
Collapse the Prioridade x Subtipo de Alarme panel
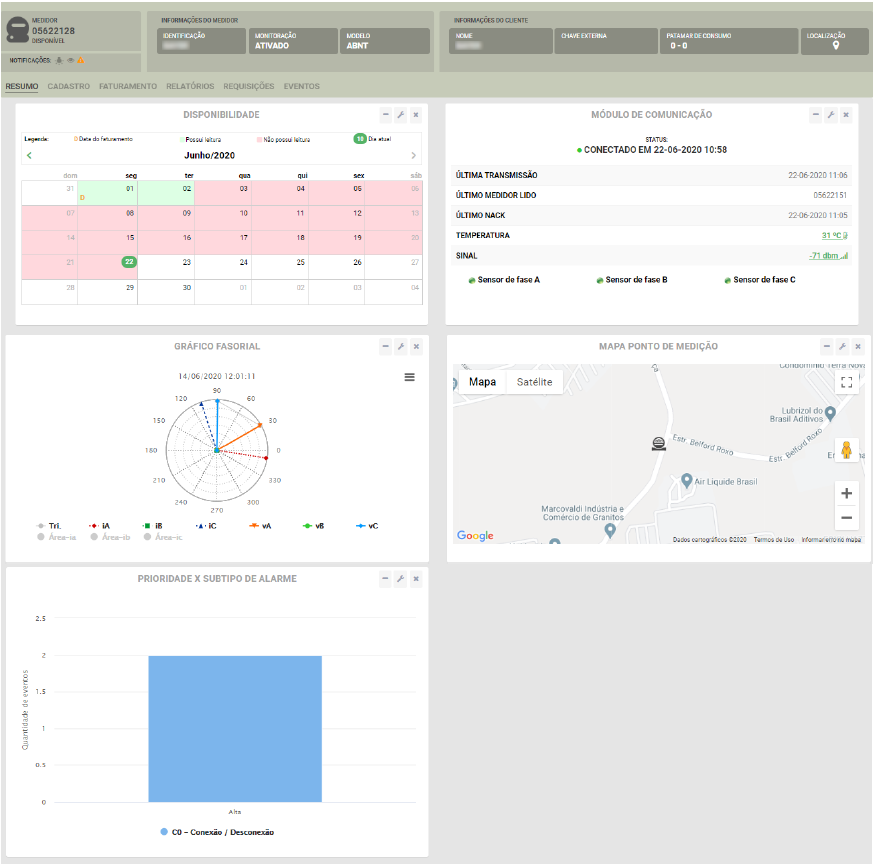click(x=385, y=578)
